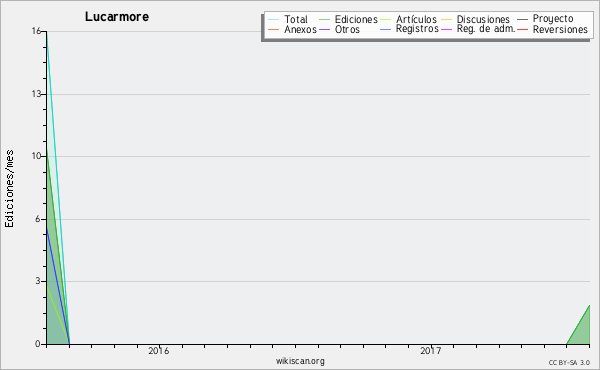
Task: Click the 16 y-axis value
Action: pyautogui.click(x=36, y=31)
